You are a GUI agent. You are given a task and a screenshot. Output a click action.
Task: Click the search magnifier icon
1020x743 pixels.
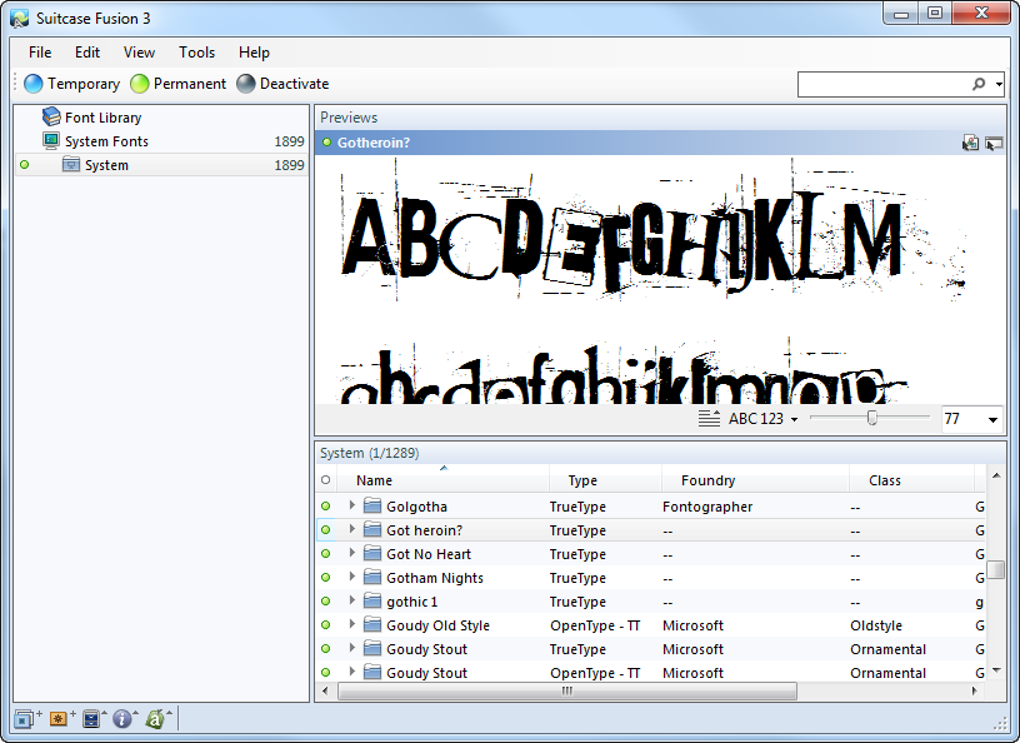979,84
